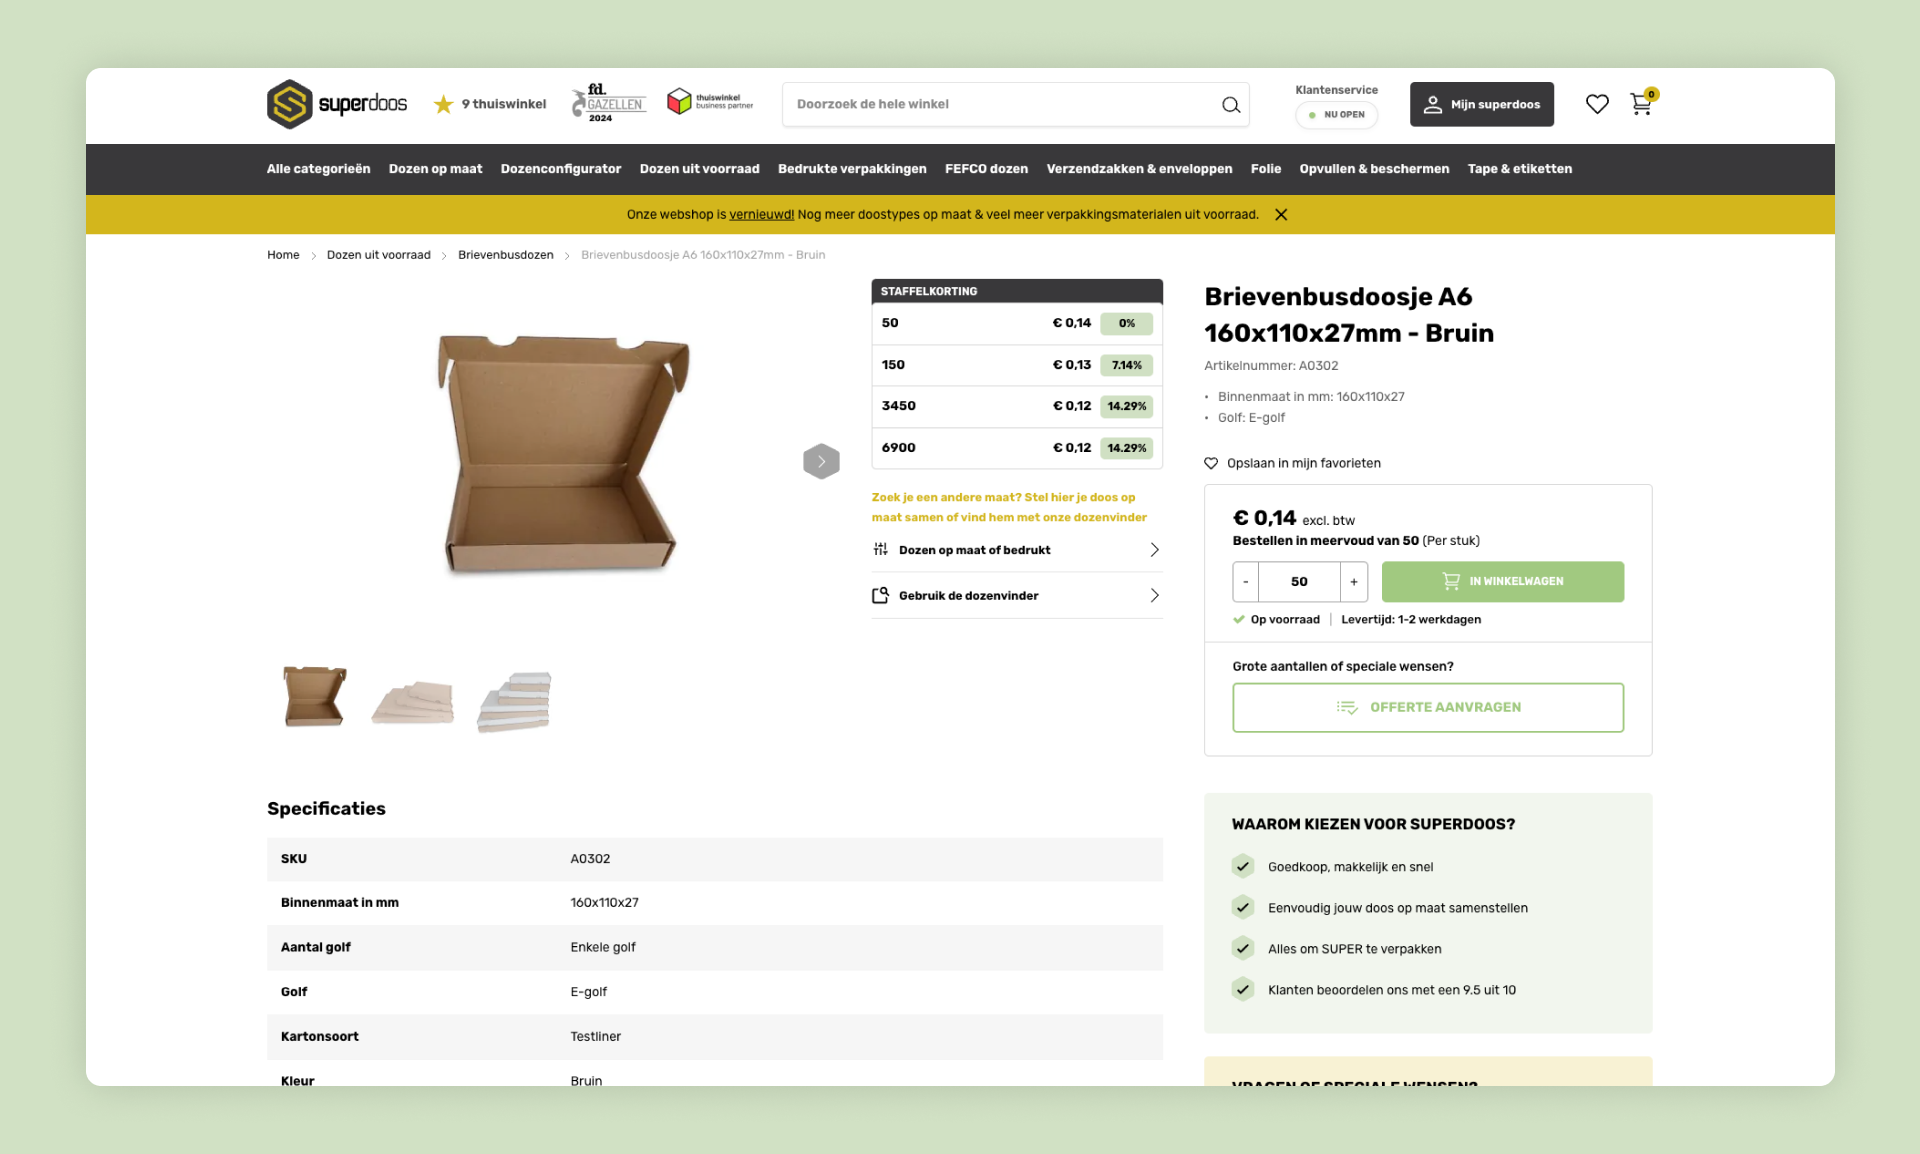Click the Op voorraad stock indicator
Screen dimensions: 1920x1154
tap(1276, 620)
